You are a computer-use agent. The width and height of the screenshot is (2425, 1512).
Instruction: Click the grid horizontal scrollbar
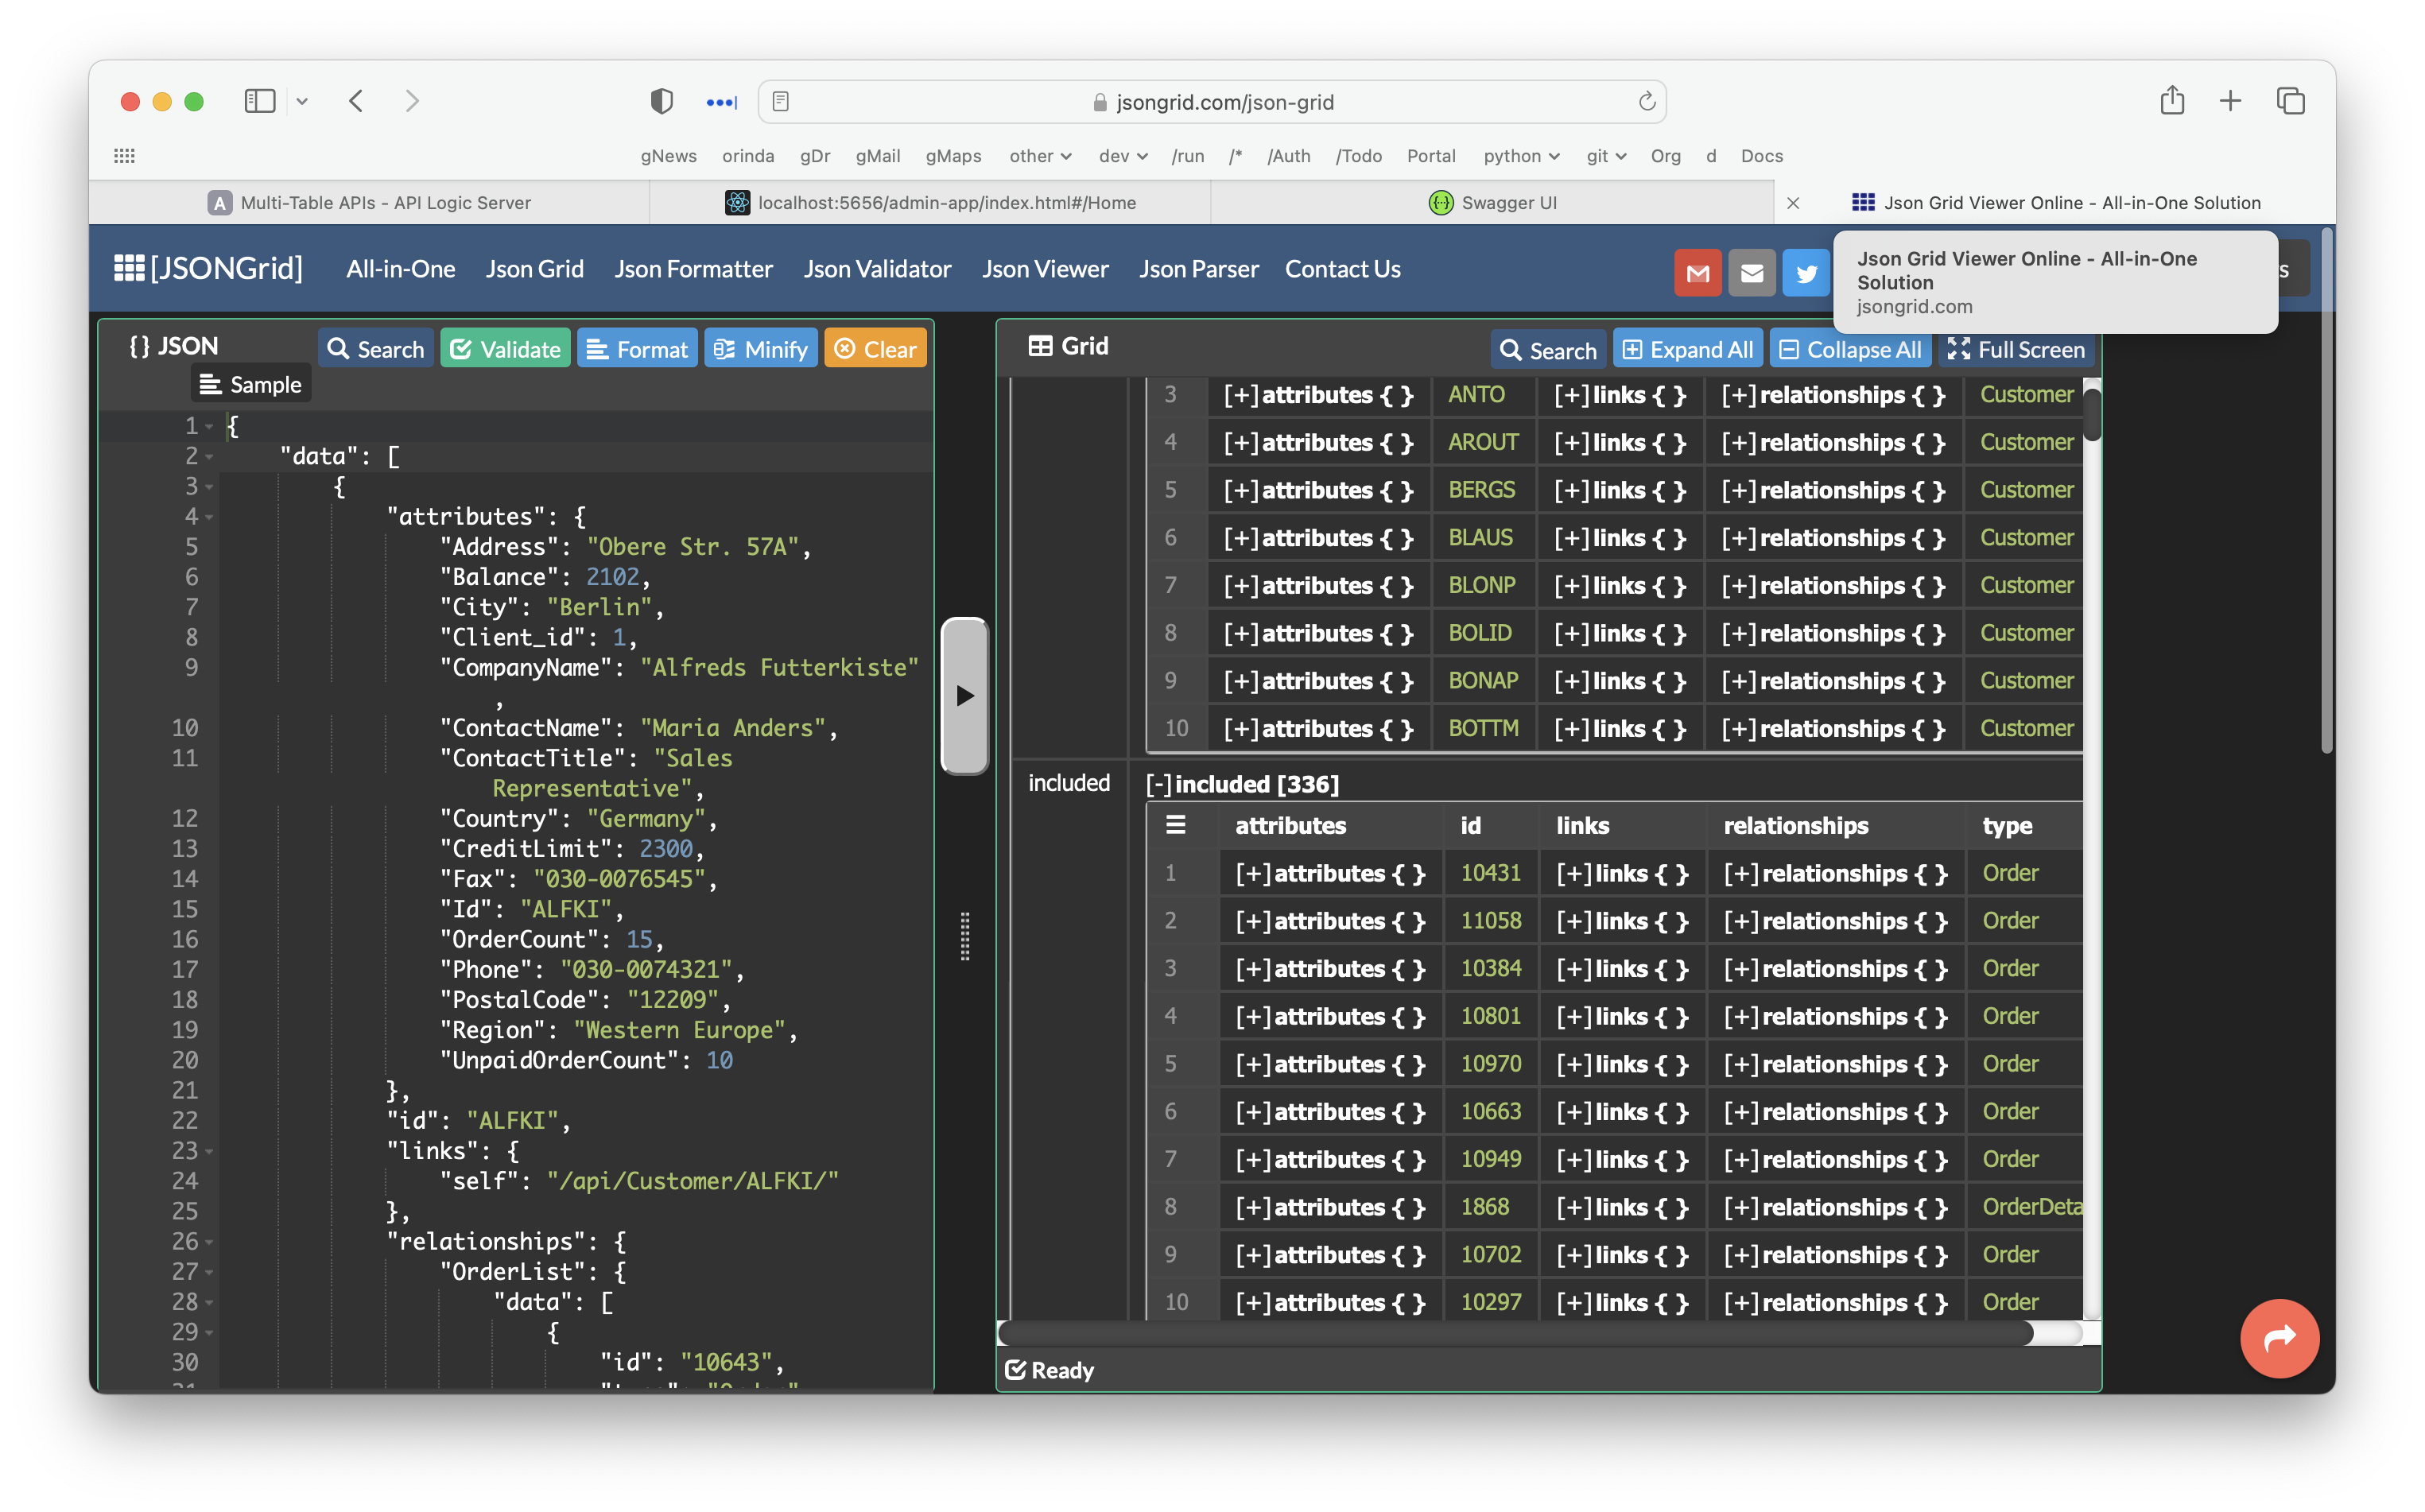[1515, 1333]
